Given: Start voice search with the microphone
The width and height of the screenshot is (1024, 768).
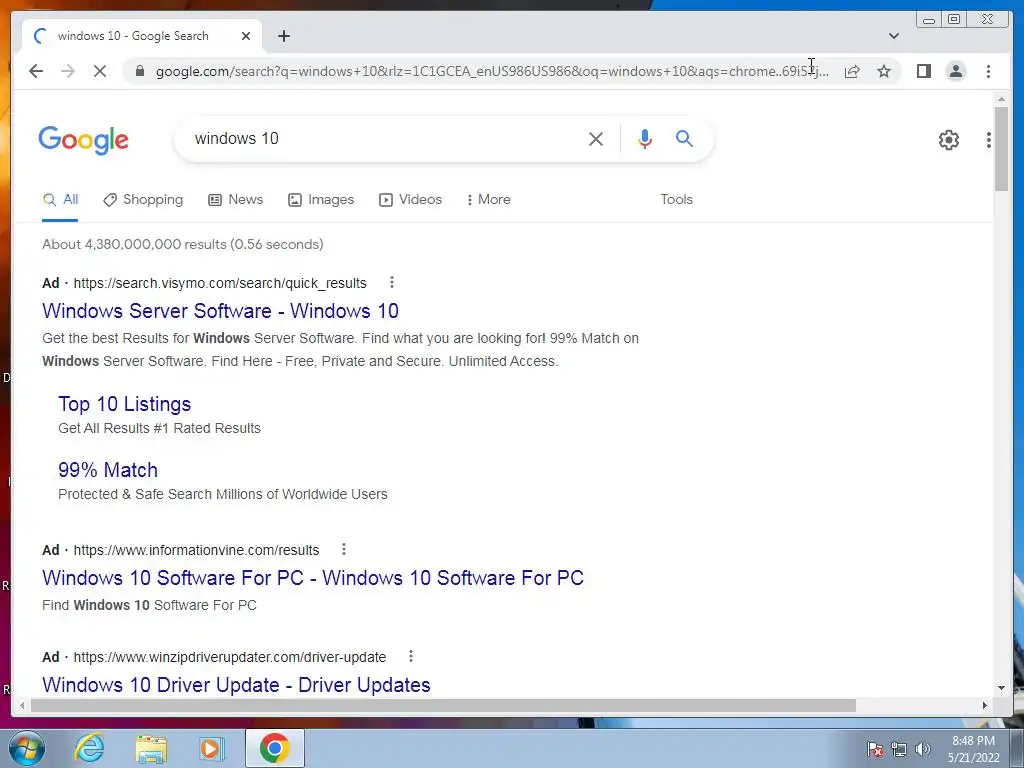Looking at the screenshot, I should point(645,138).
